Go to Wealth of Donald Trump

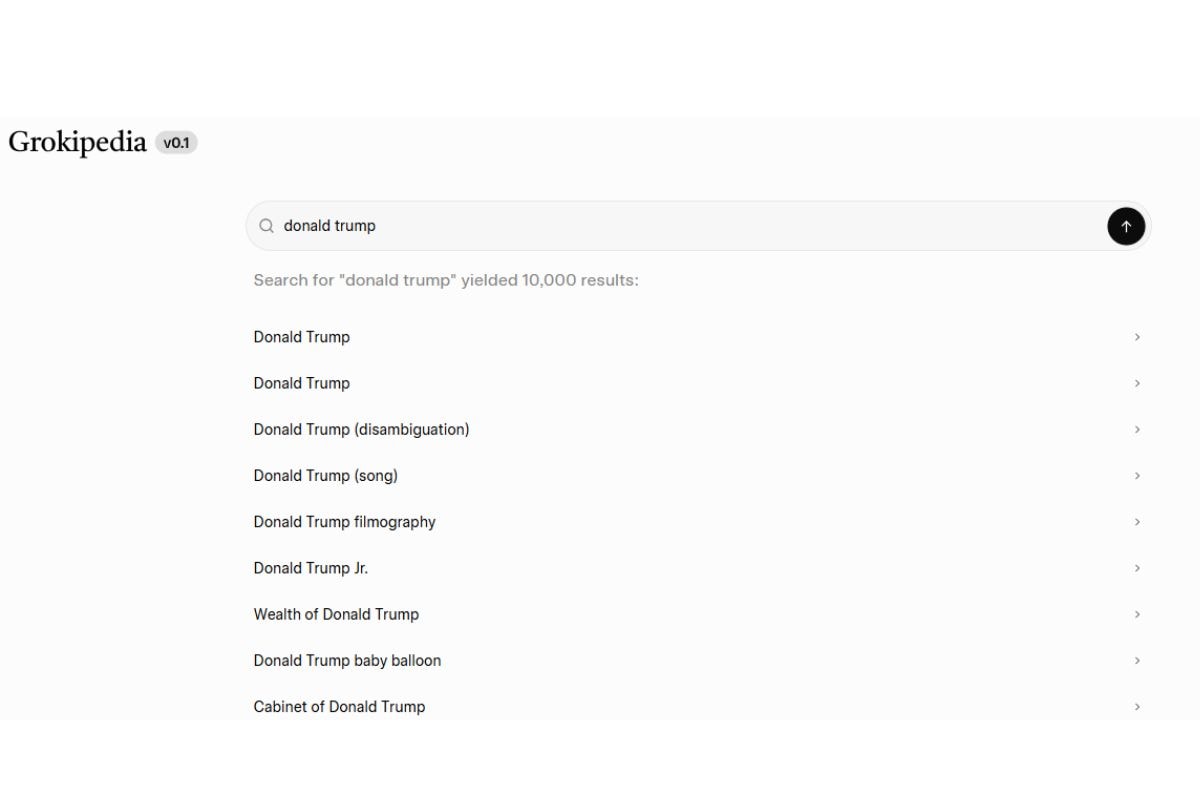coord(336,614)
